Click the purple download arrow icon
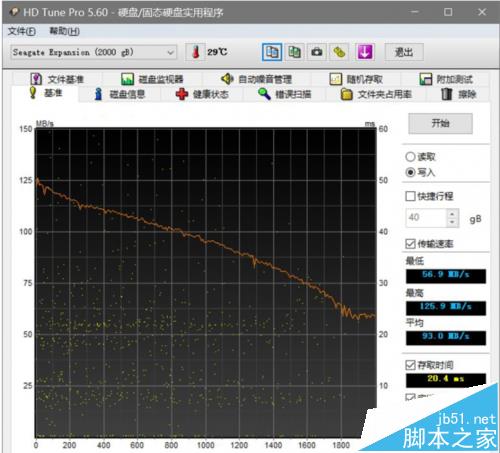 (365, 52)
